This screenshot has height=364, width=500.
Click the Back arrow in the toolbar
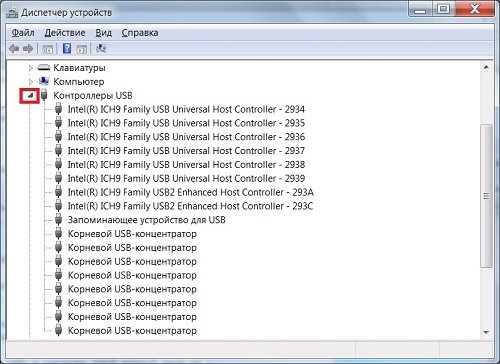[14, 49]
